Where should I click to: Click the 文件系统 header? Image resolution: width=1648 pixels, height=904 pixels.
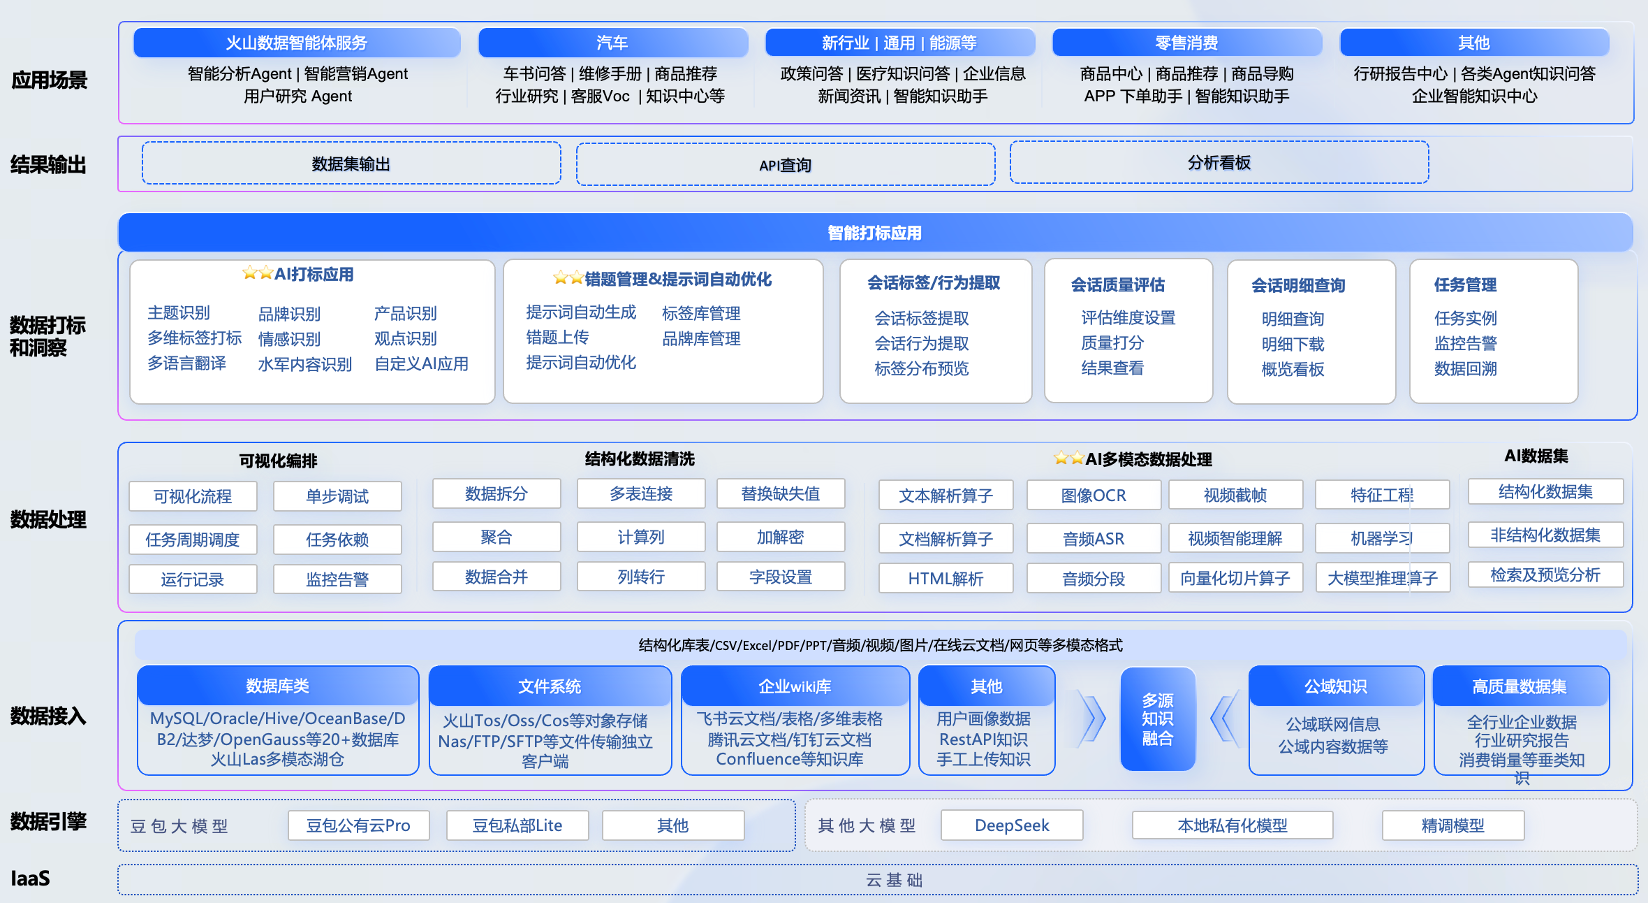[550, 686]
